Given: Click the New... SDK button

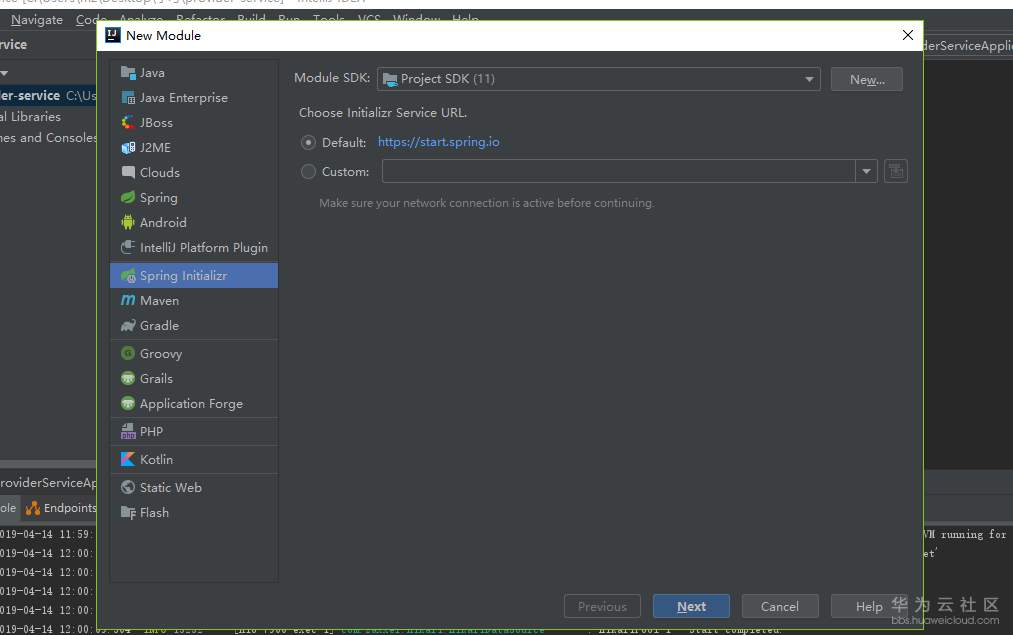Looking at the screenshot, I should click(867, 79).
